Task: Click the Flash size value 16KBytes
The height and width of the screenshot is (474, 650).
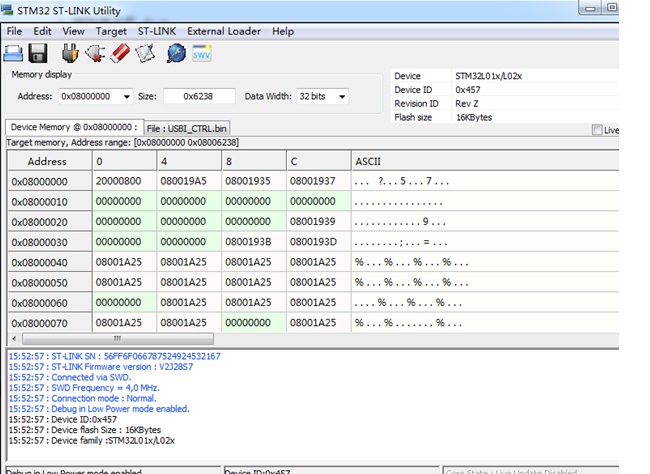Action: click(474, 117)
